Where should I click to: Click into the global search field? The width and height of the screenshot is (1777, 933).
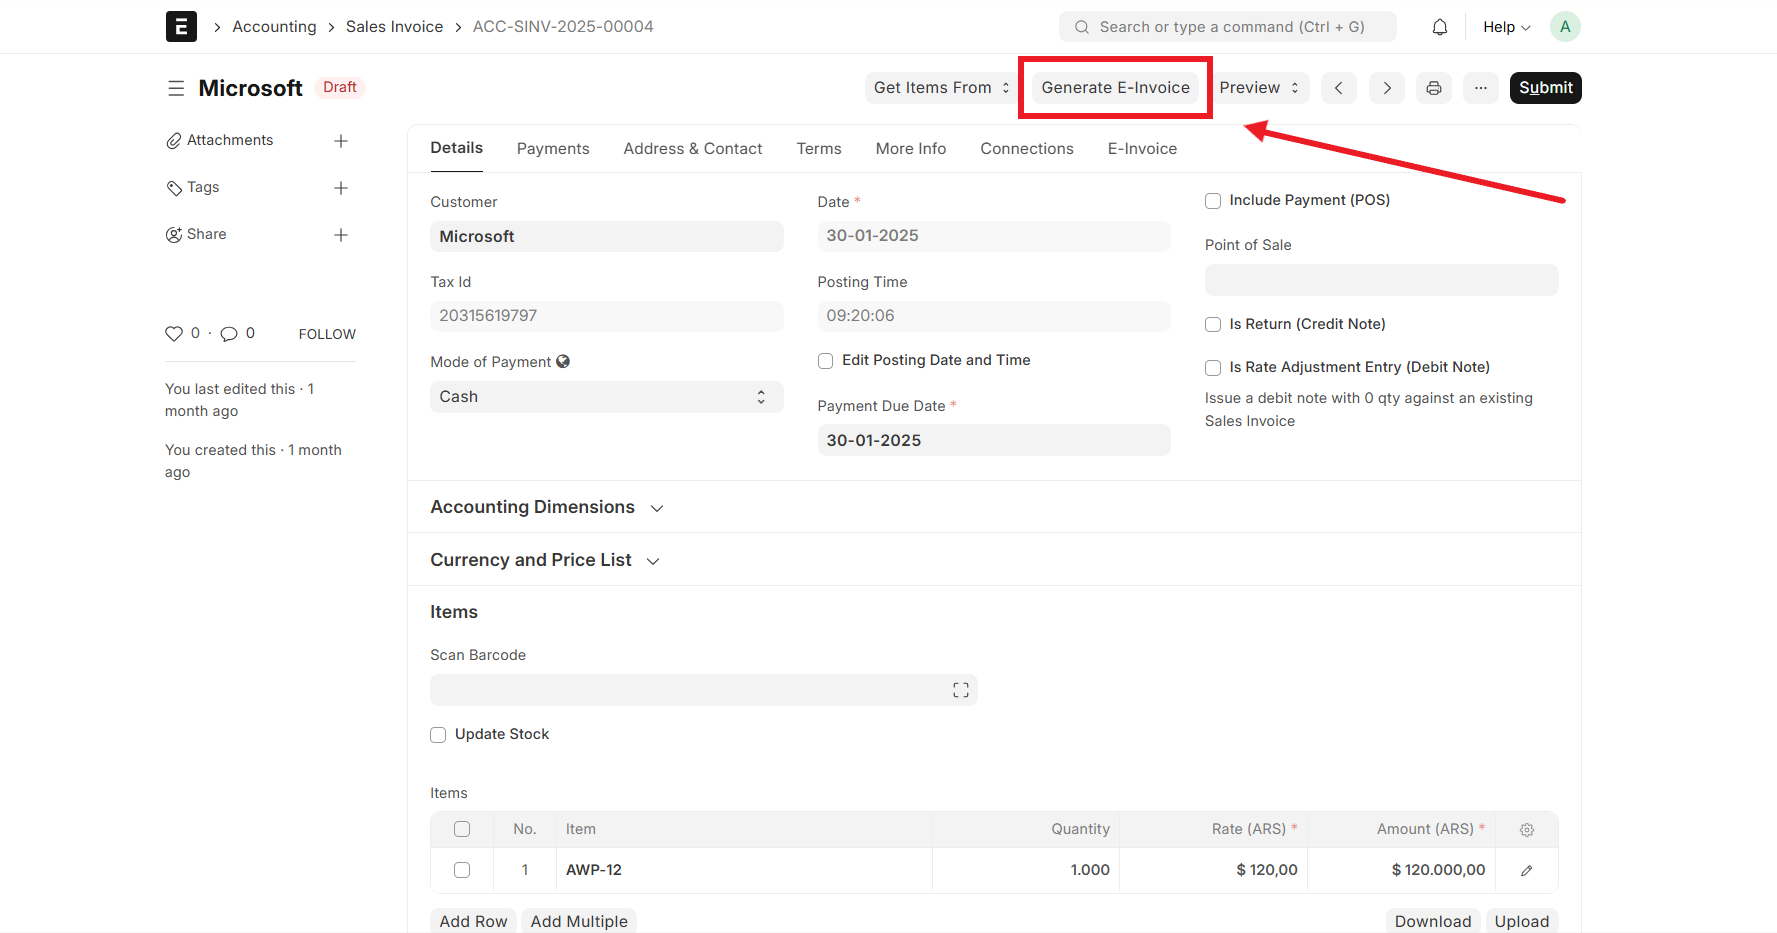(x=1227, y=26)
